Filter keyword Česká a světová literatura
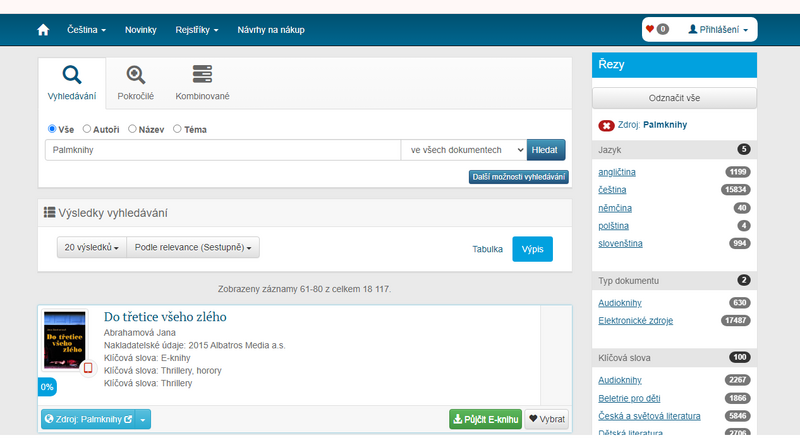 click(649, 416)
